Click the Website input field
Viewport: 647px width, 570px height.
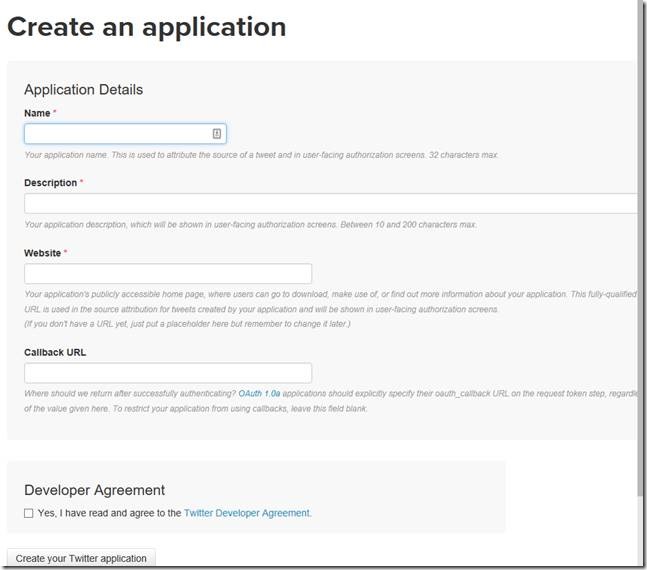[x=168, y=274]
